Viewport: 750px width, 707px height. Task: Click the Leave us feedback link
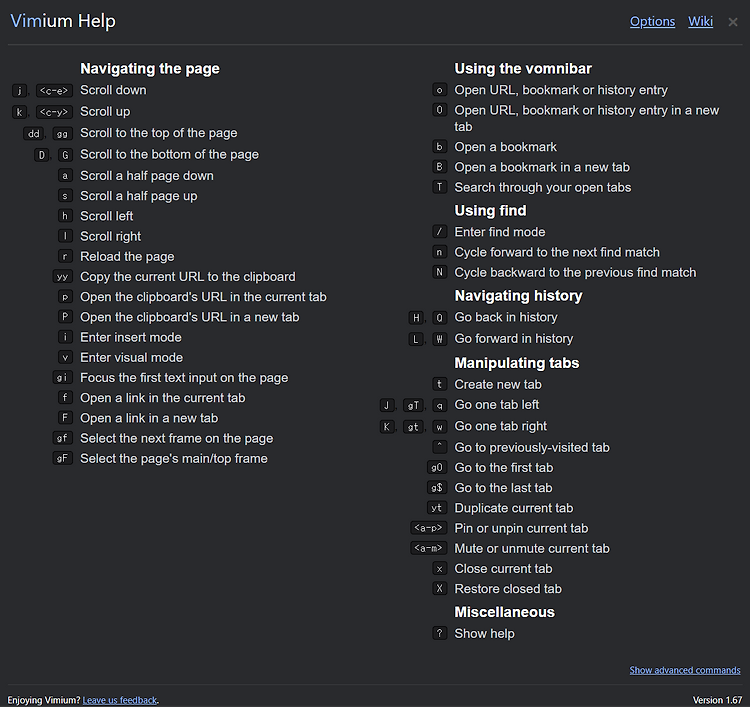(x=120, y=700)
